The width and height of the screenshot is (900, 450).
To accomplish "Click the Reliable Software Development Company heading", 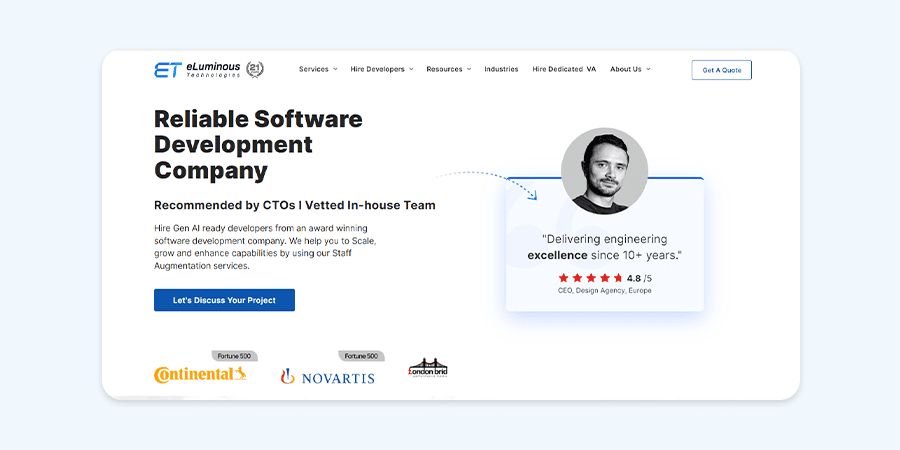I will click(258, 145).
